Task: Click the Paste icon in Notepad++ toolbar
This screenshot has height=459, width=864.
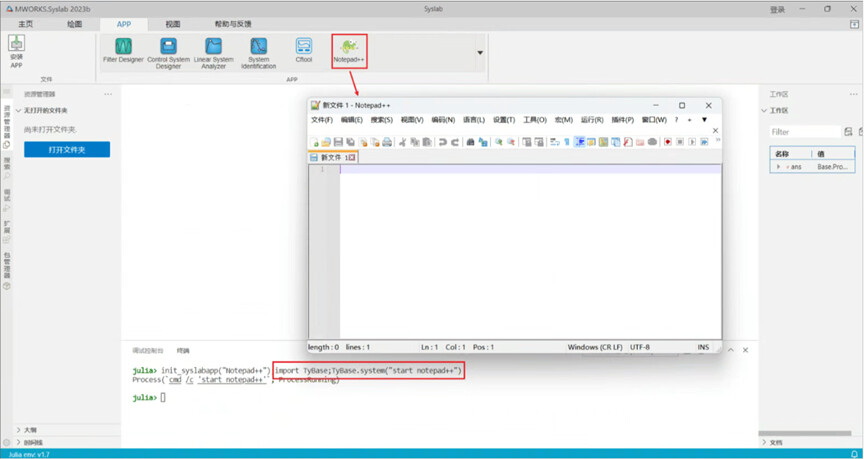Action: click(427, 142)
